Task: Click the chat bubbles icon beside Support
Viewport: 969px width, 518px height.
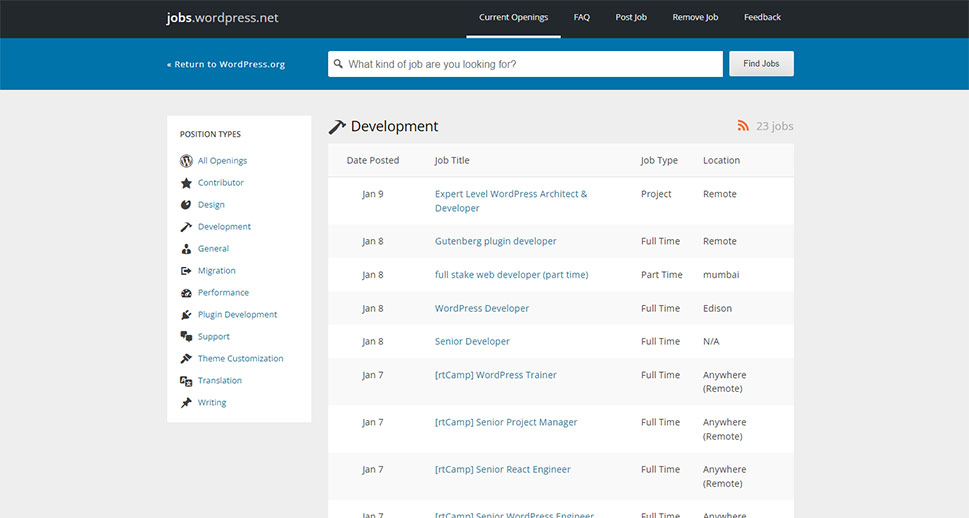Action: (x=186, y=337)
